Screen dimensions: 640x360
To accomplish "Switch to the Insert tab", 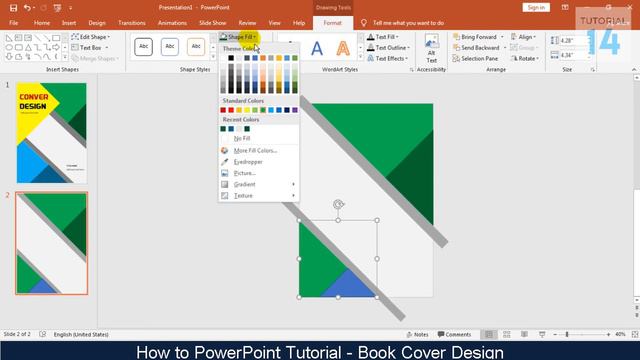I will click(x=69, y=23).
